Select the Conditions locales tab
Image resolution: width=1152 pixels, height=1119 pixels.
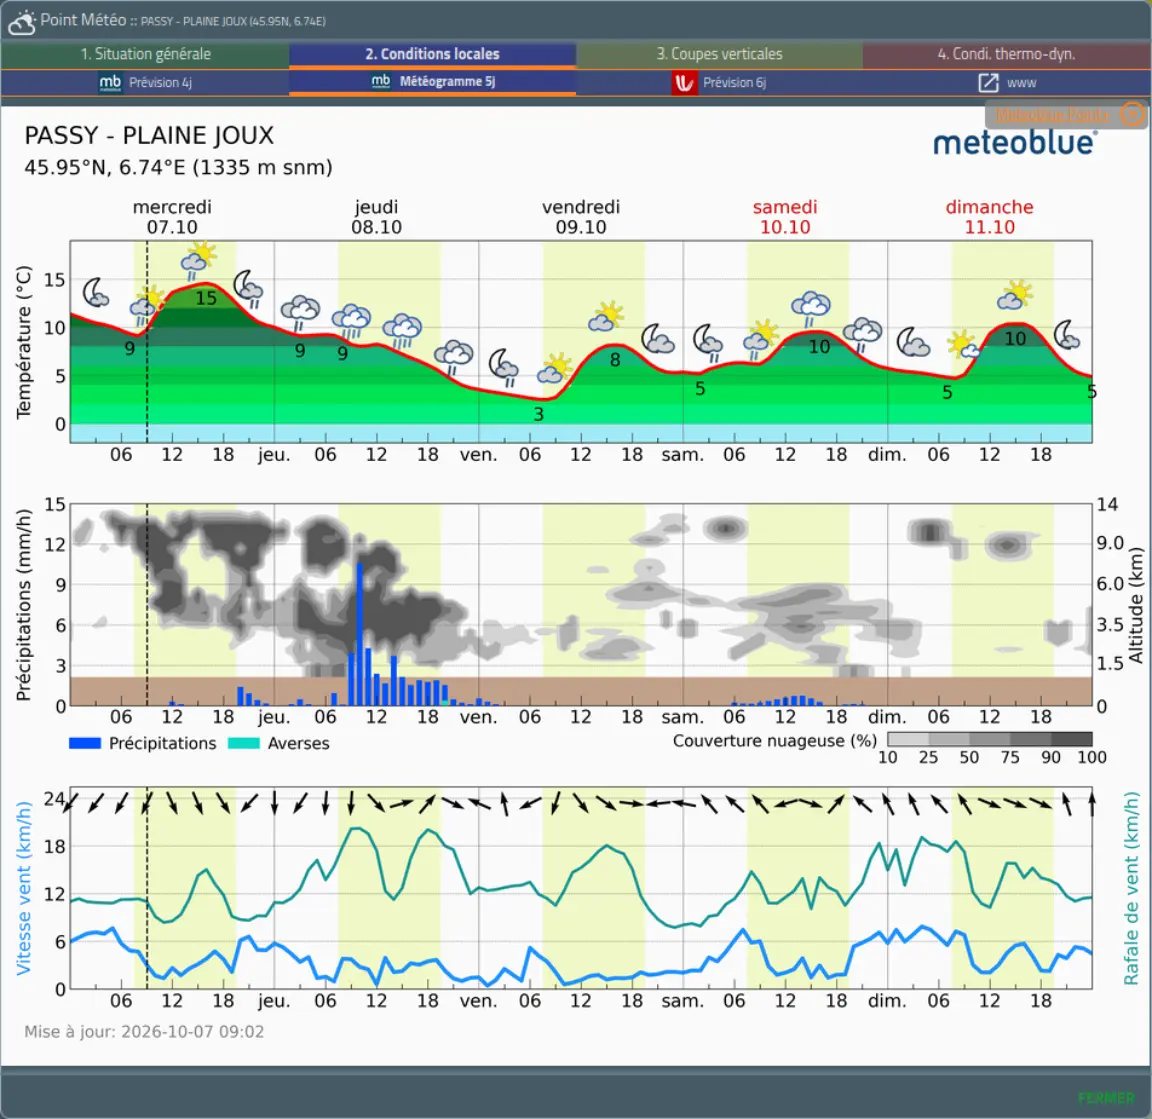pyautogui.click(x=432, y=54)
